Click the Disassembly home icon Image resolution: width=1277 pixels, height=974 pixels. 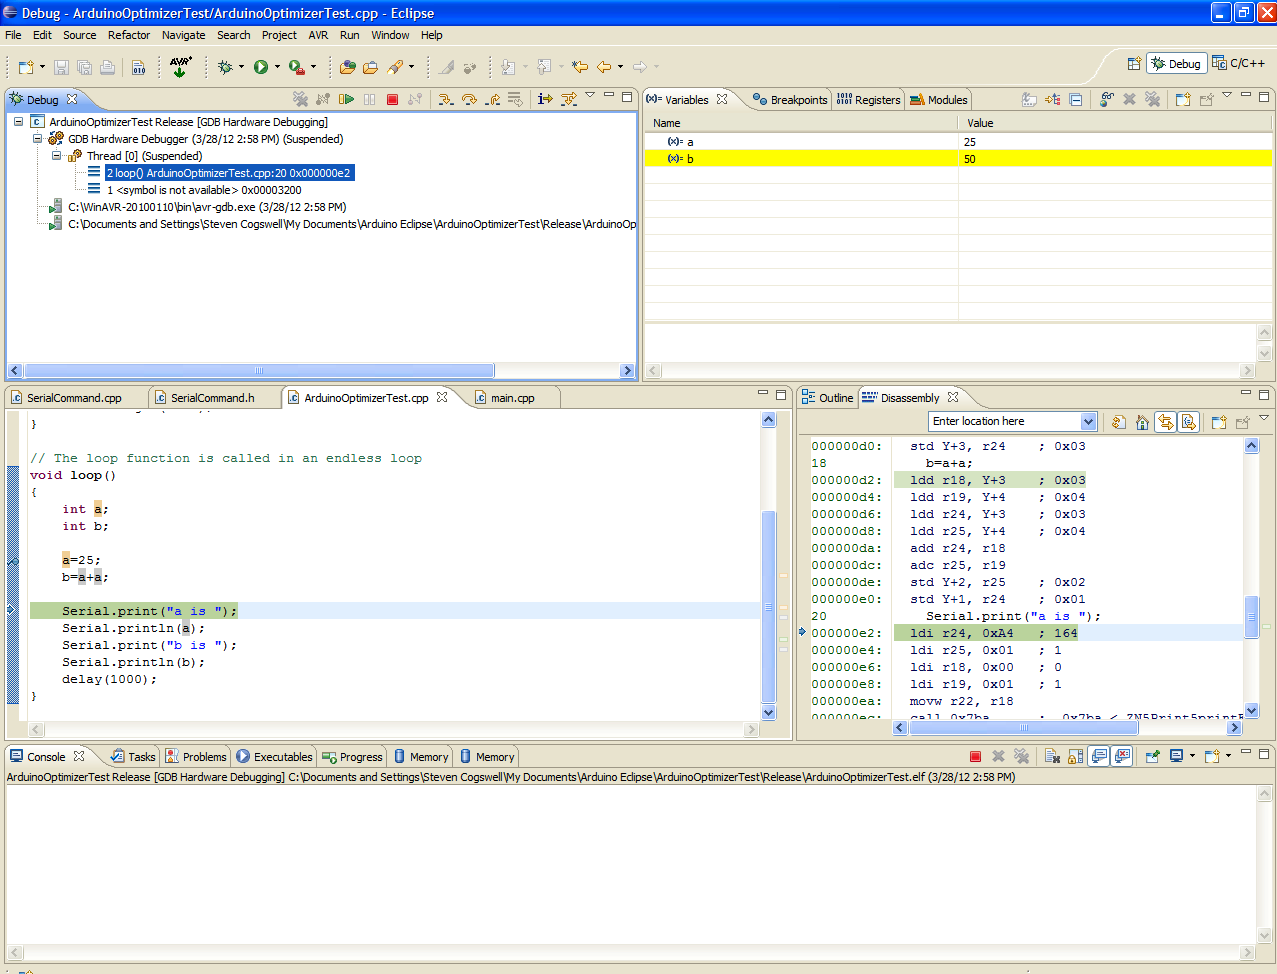(x=1142, y=422)
